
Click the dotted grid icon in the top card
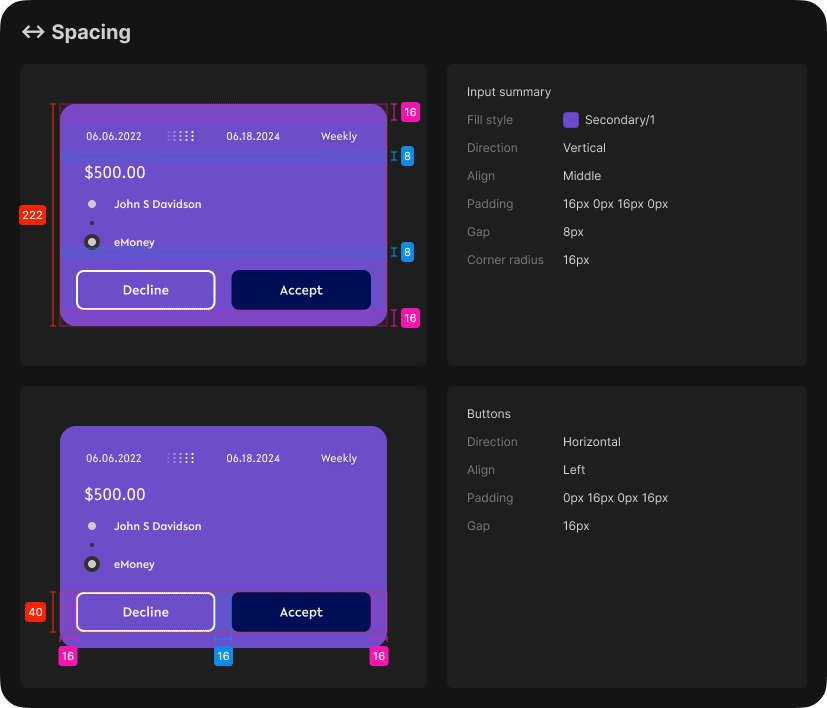[181, 136]
